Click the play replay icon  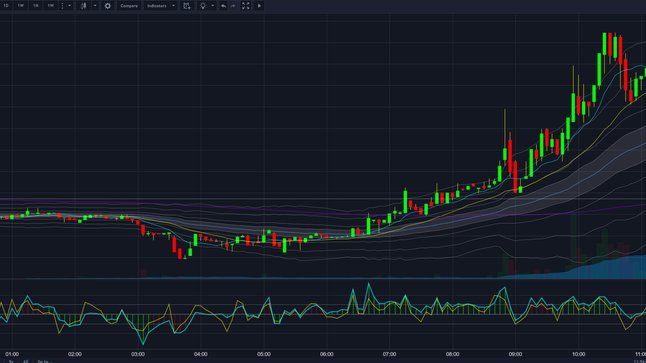[x=259, y=6]
